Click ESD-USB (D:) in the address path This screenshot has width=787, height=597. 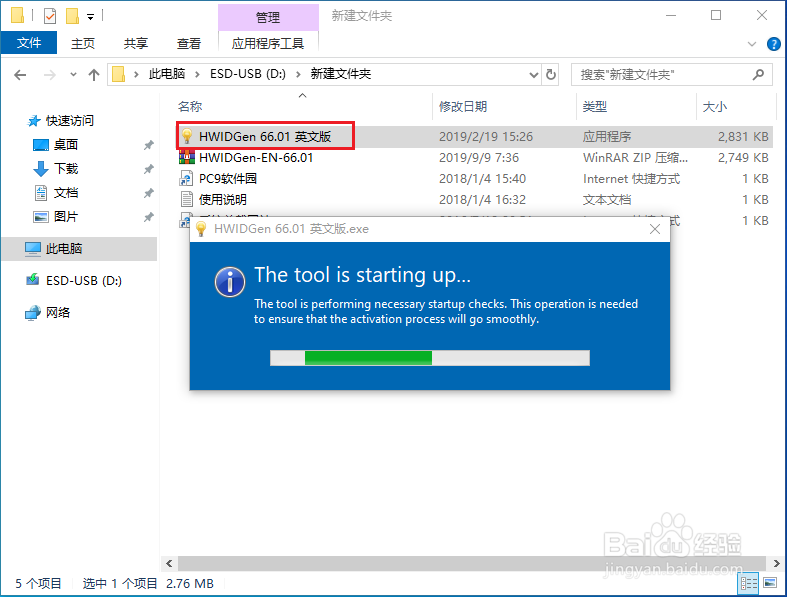(x=248, y=74)
